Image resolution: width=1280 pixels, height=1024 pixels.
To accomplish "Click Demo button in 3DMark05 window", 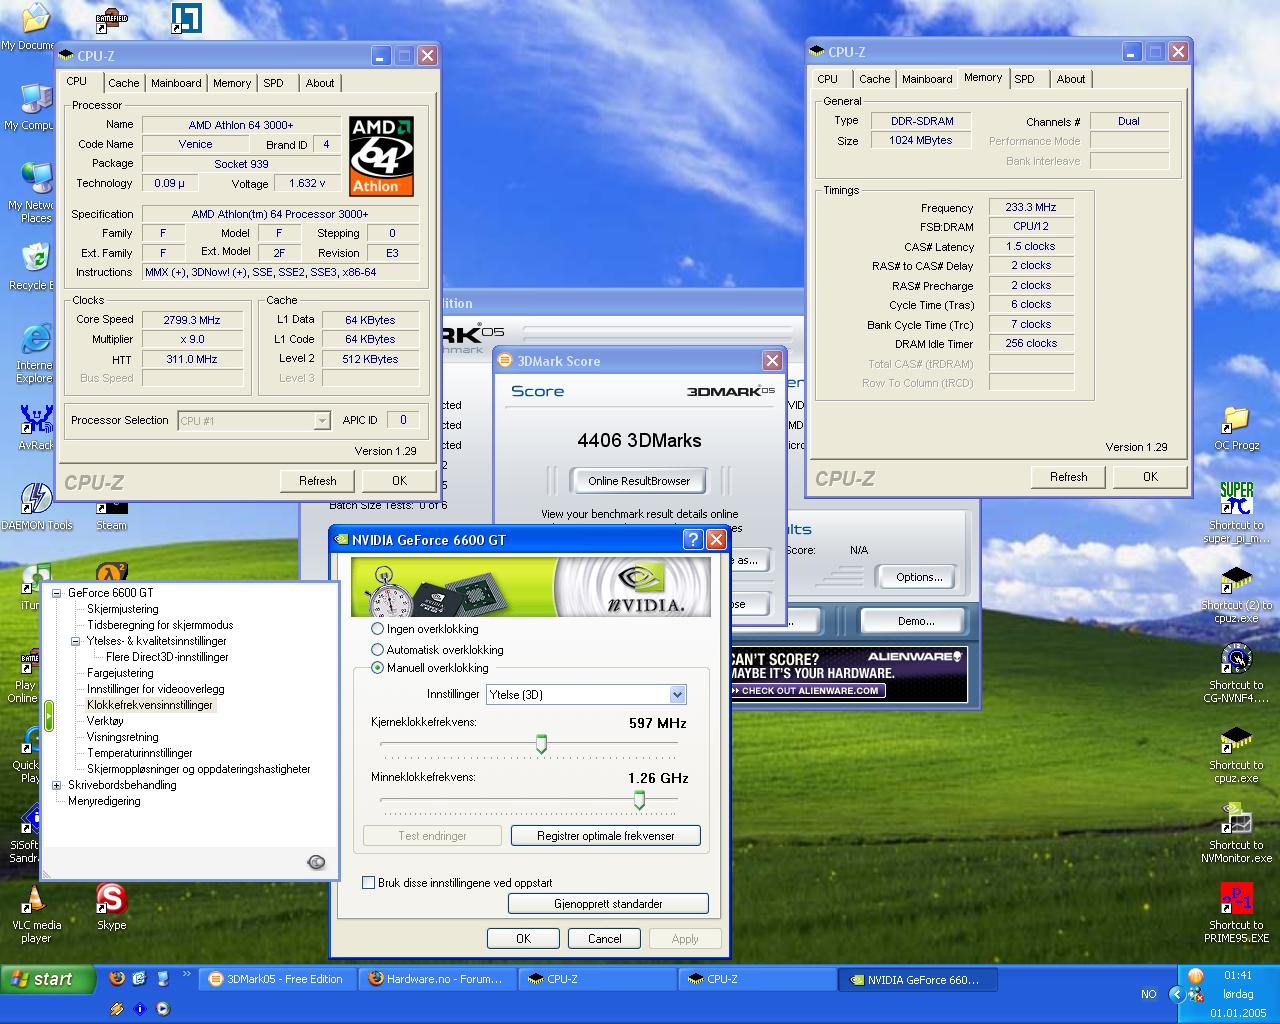I will (916, 621).
